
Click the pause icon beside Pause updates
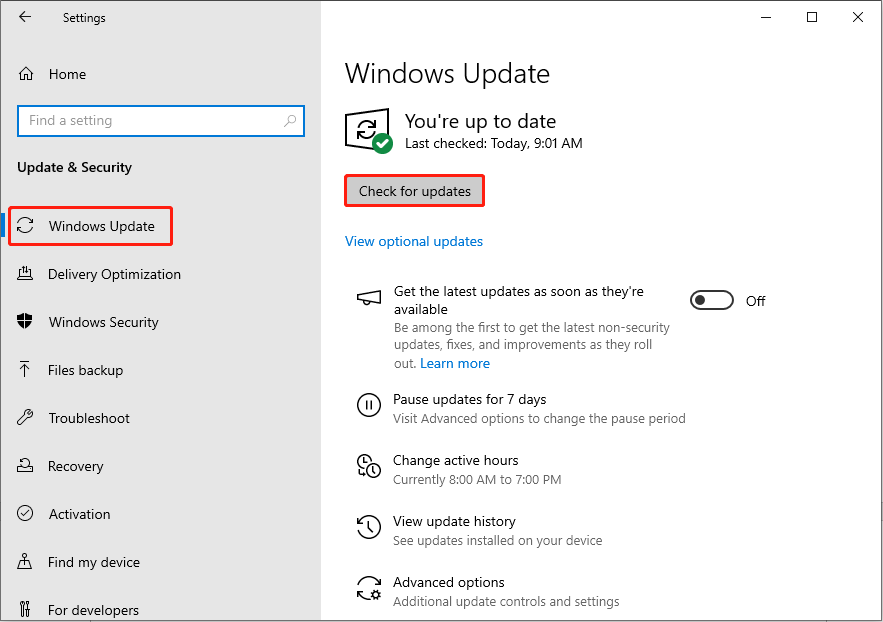369,405
